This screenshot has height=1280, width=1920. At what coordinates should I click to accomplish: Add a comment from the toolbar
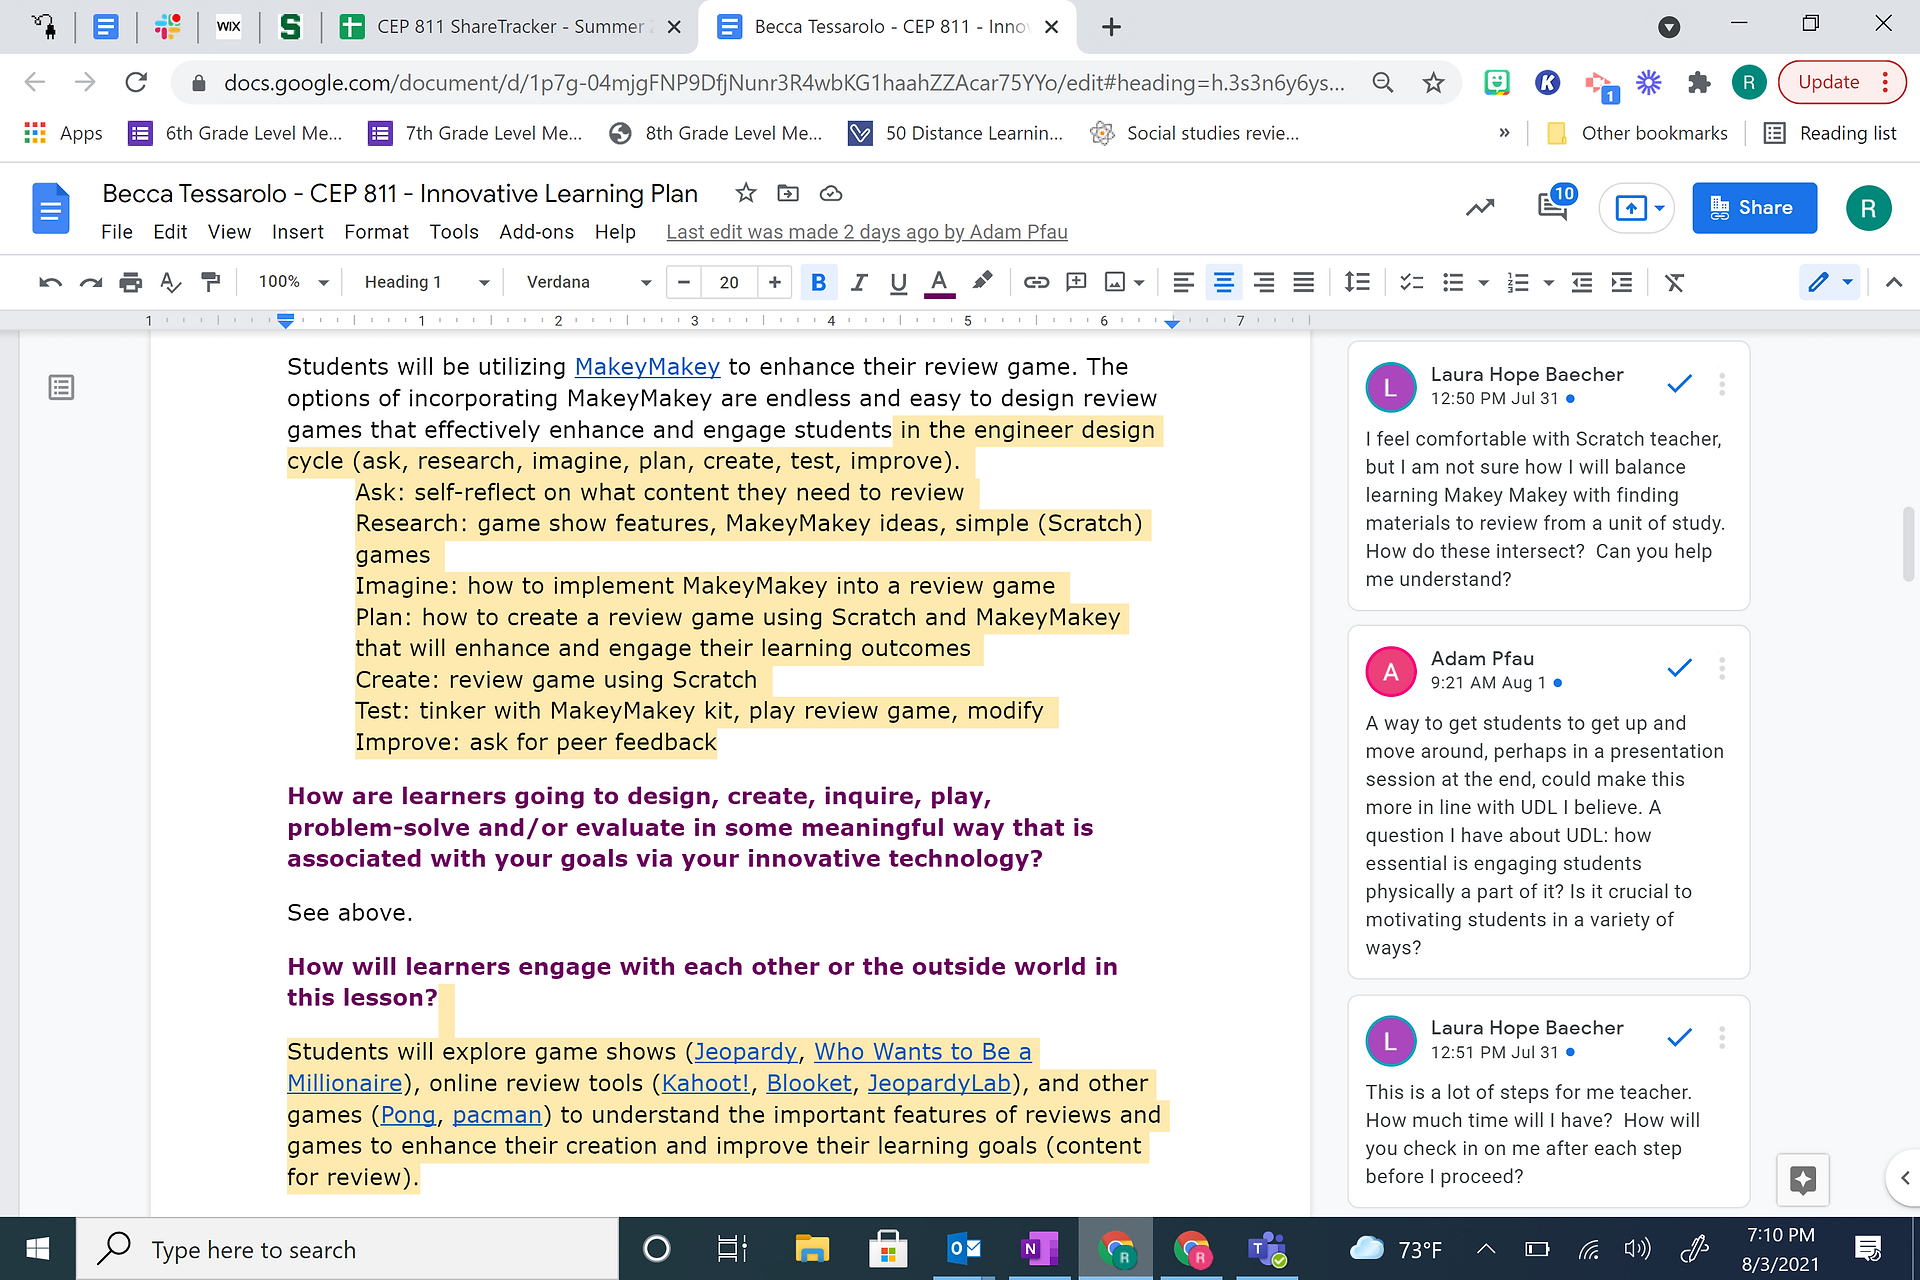(x=1076, y=283)
